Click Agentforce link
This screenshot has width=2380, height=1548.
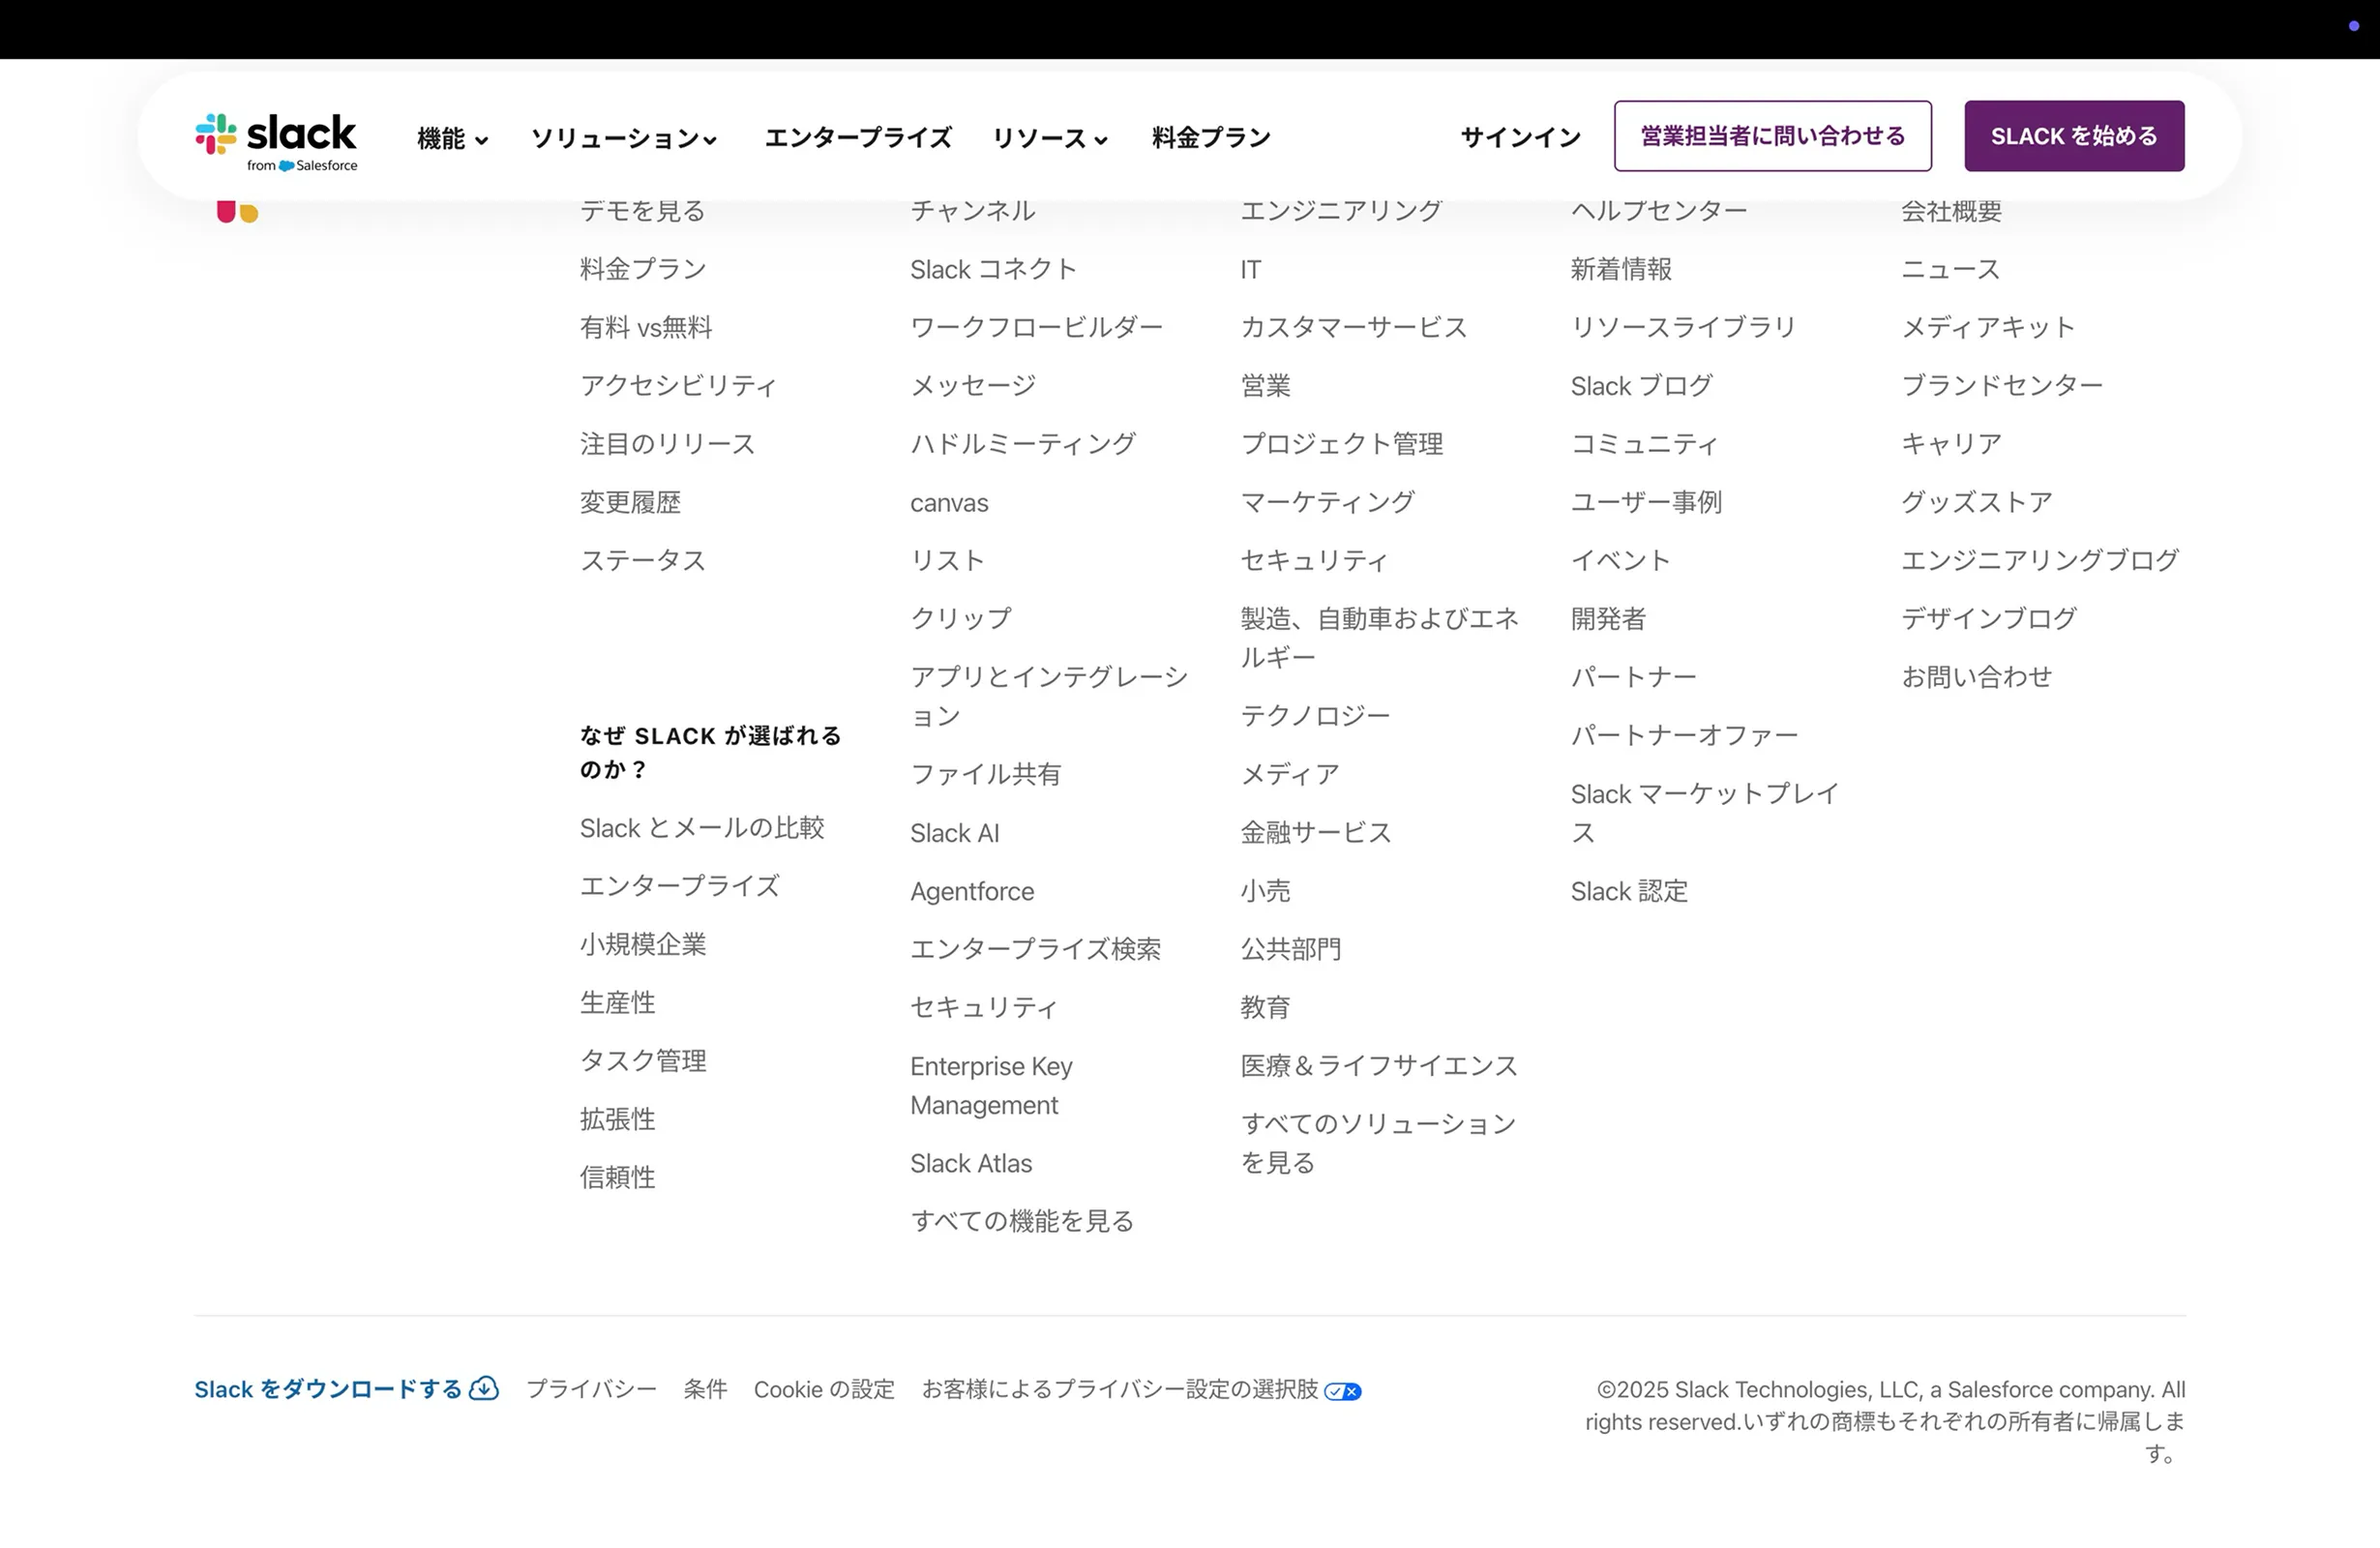(972, 891)
